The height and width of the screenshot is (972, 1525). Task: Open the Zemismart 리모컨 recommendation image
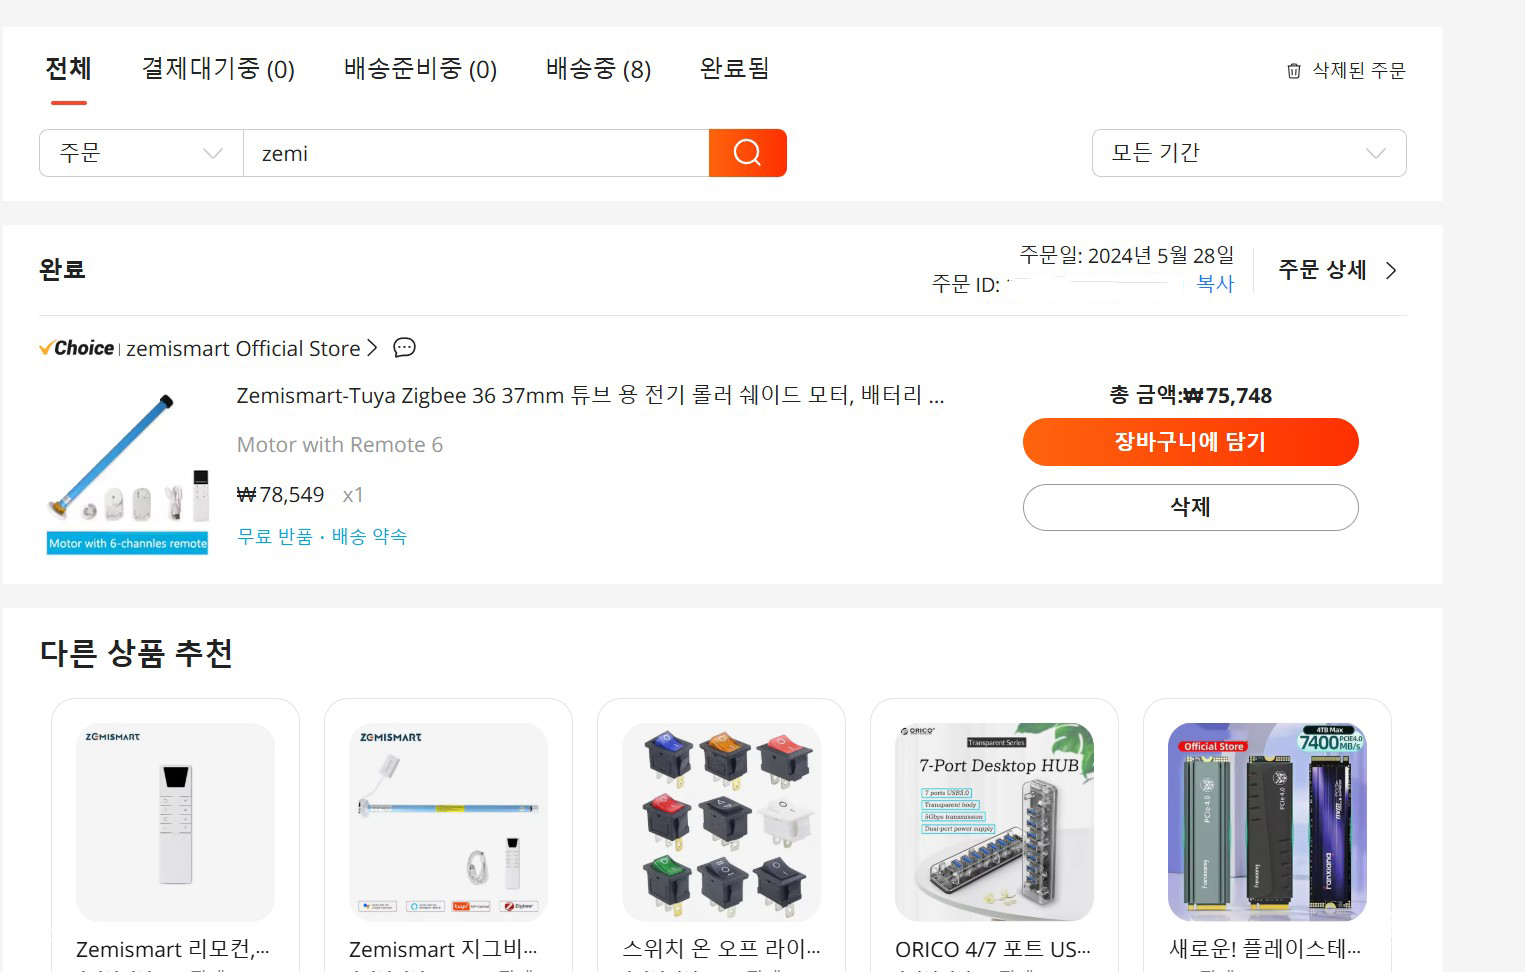pyautogui.click(x=175, y=822)
